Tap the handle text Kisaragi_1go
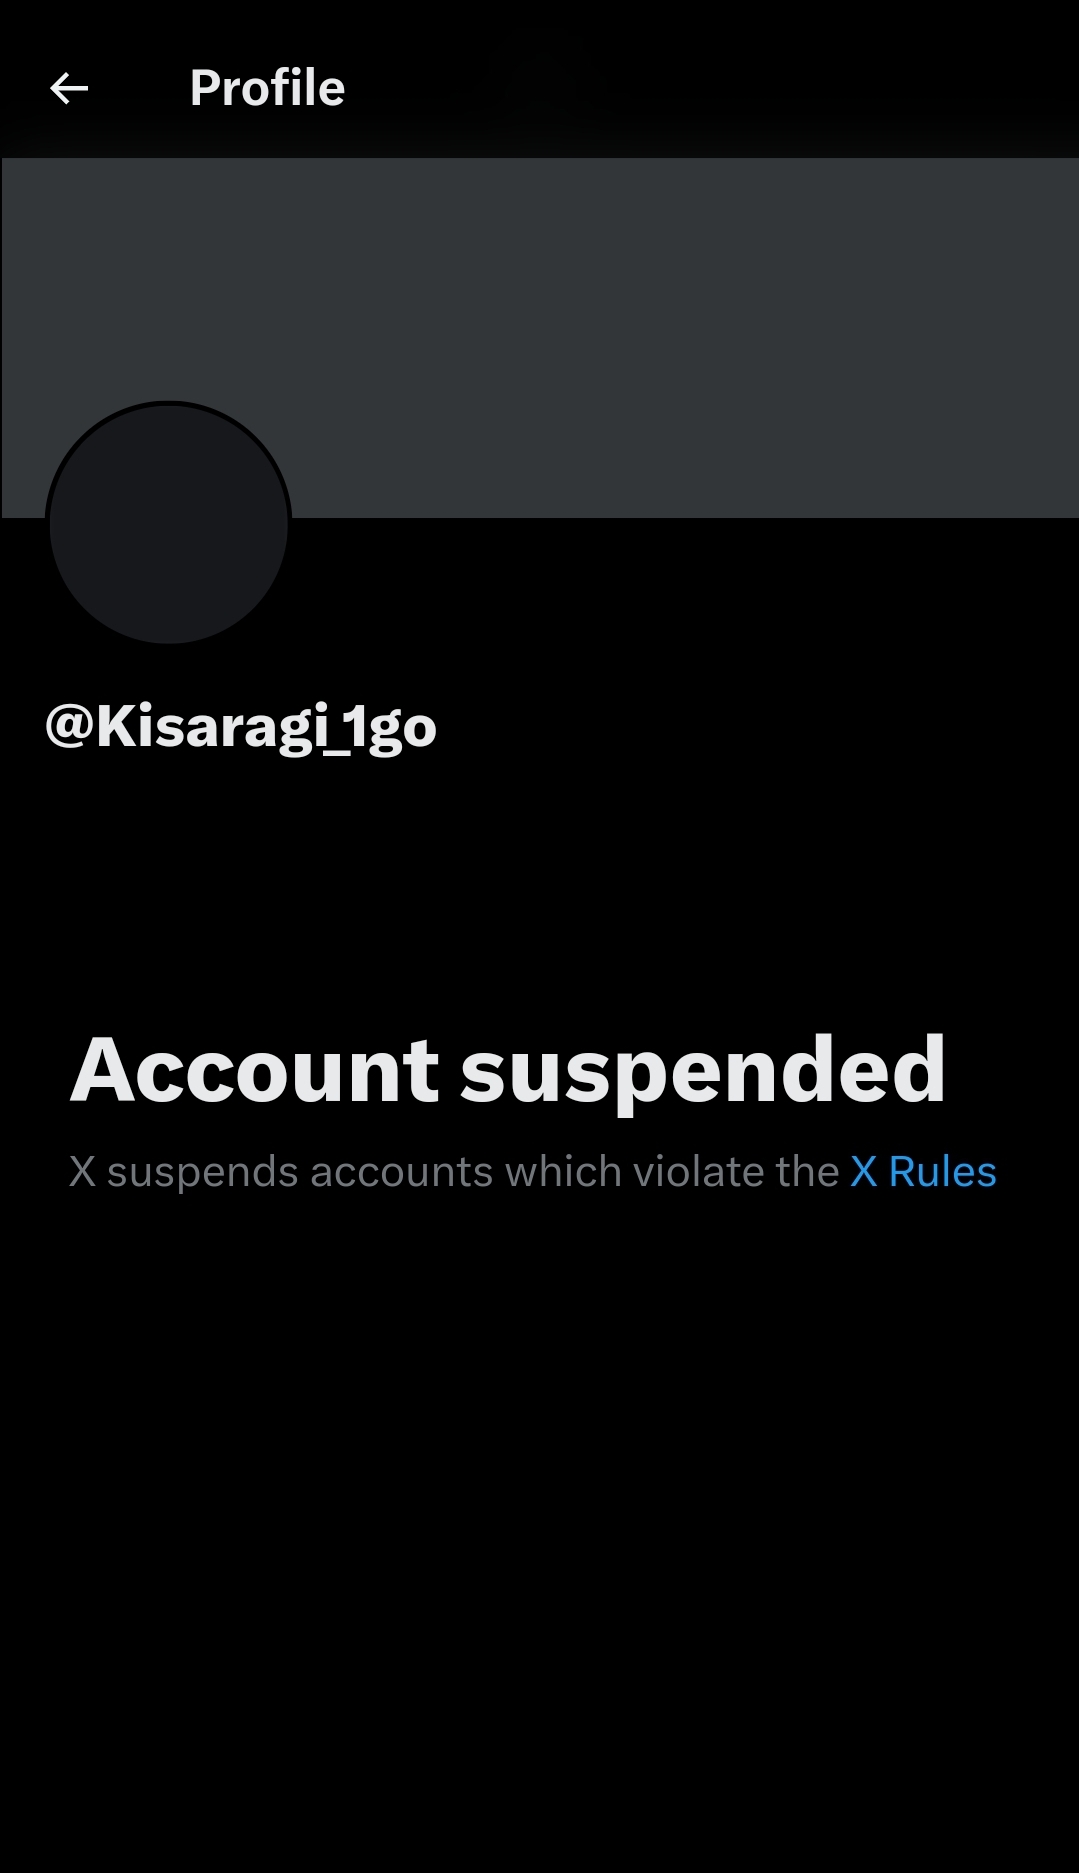 click(266, 727)
